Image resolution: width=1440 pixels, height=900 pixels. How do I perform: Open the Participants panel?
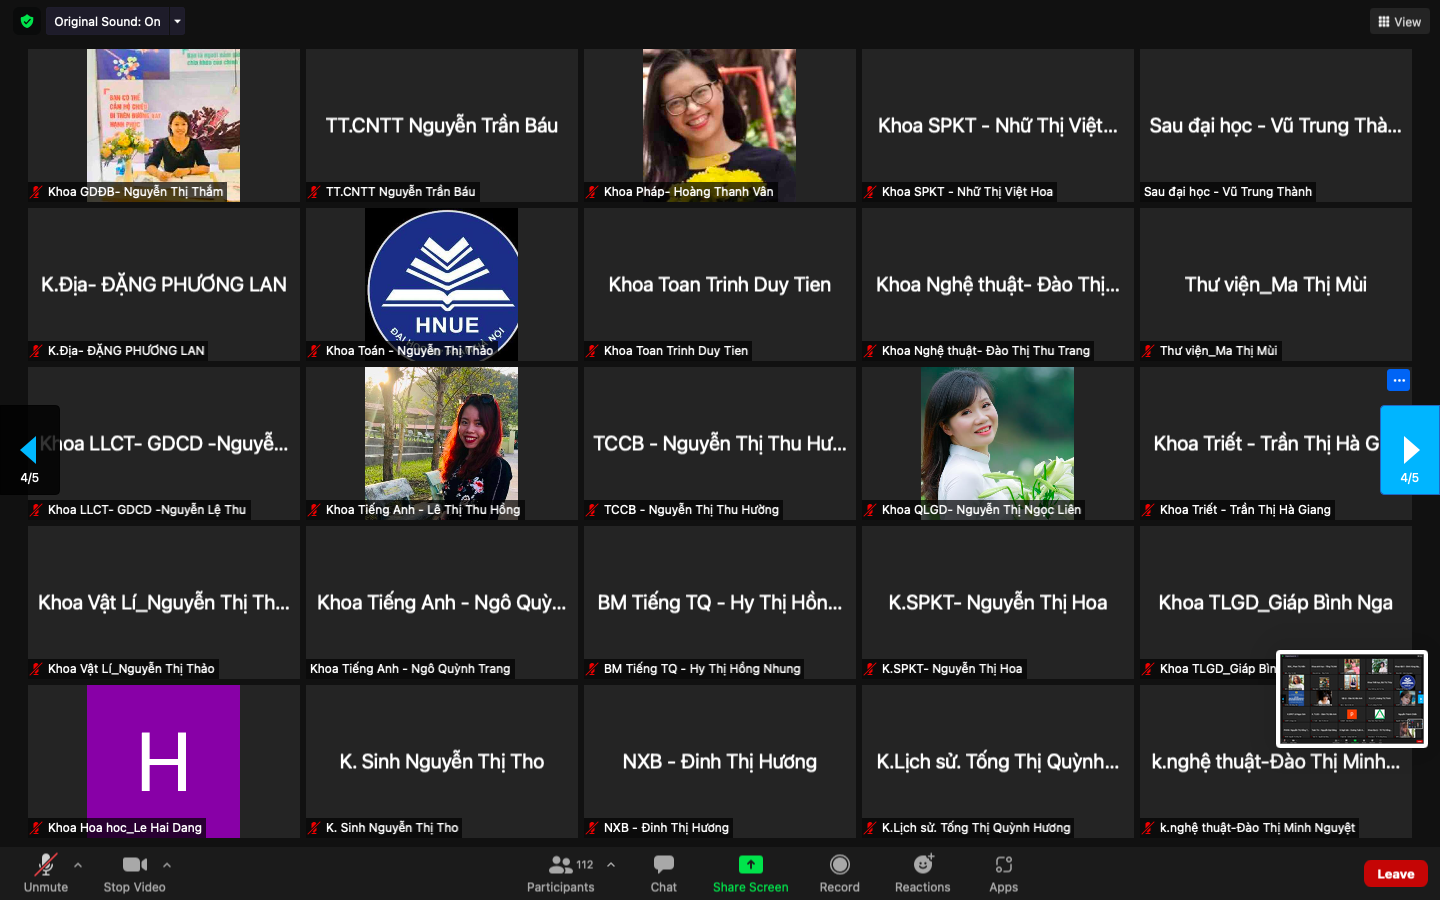click(x=561, y=873)
